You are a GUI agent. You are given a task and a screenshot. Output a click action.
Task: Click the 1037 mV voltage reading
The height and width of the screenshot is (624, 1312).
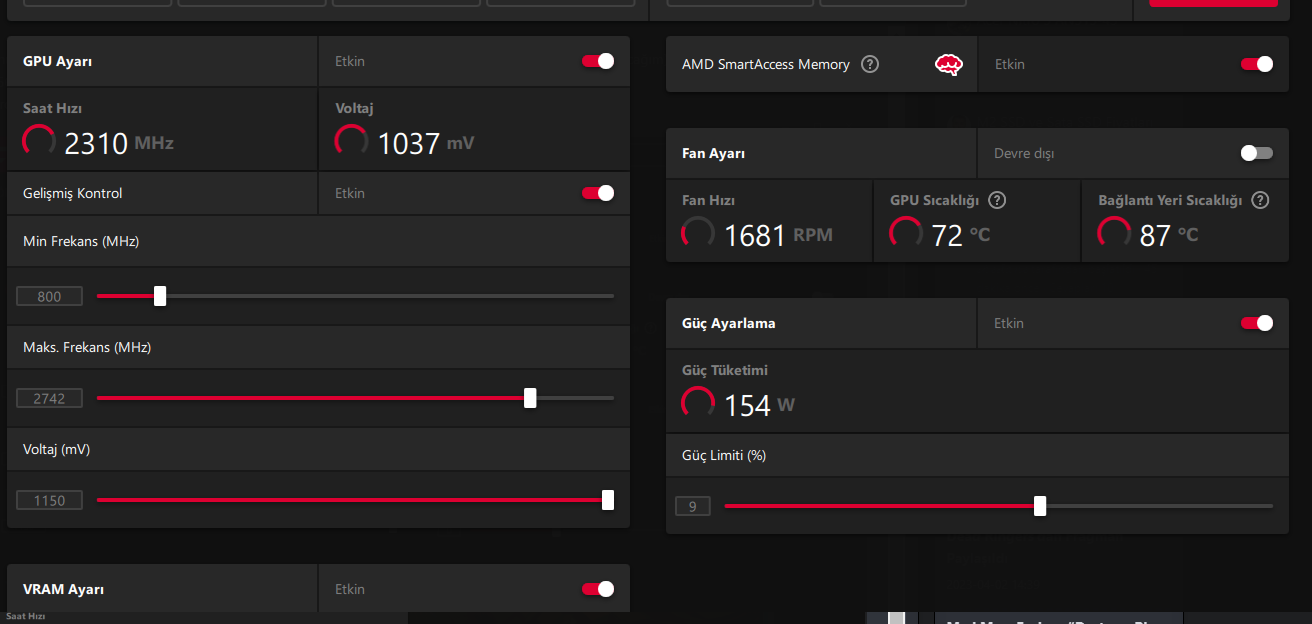426,144
